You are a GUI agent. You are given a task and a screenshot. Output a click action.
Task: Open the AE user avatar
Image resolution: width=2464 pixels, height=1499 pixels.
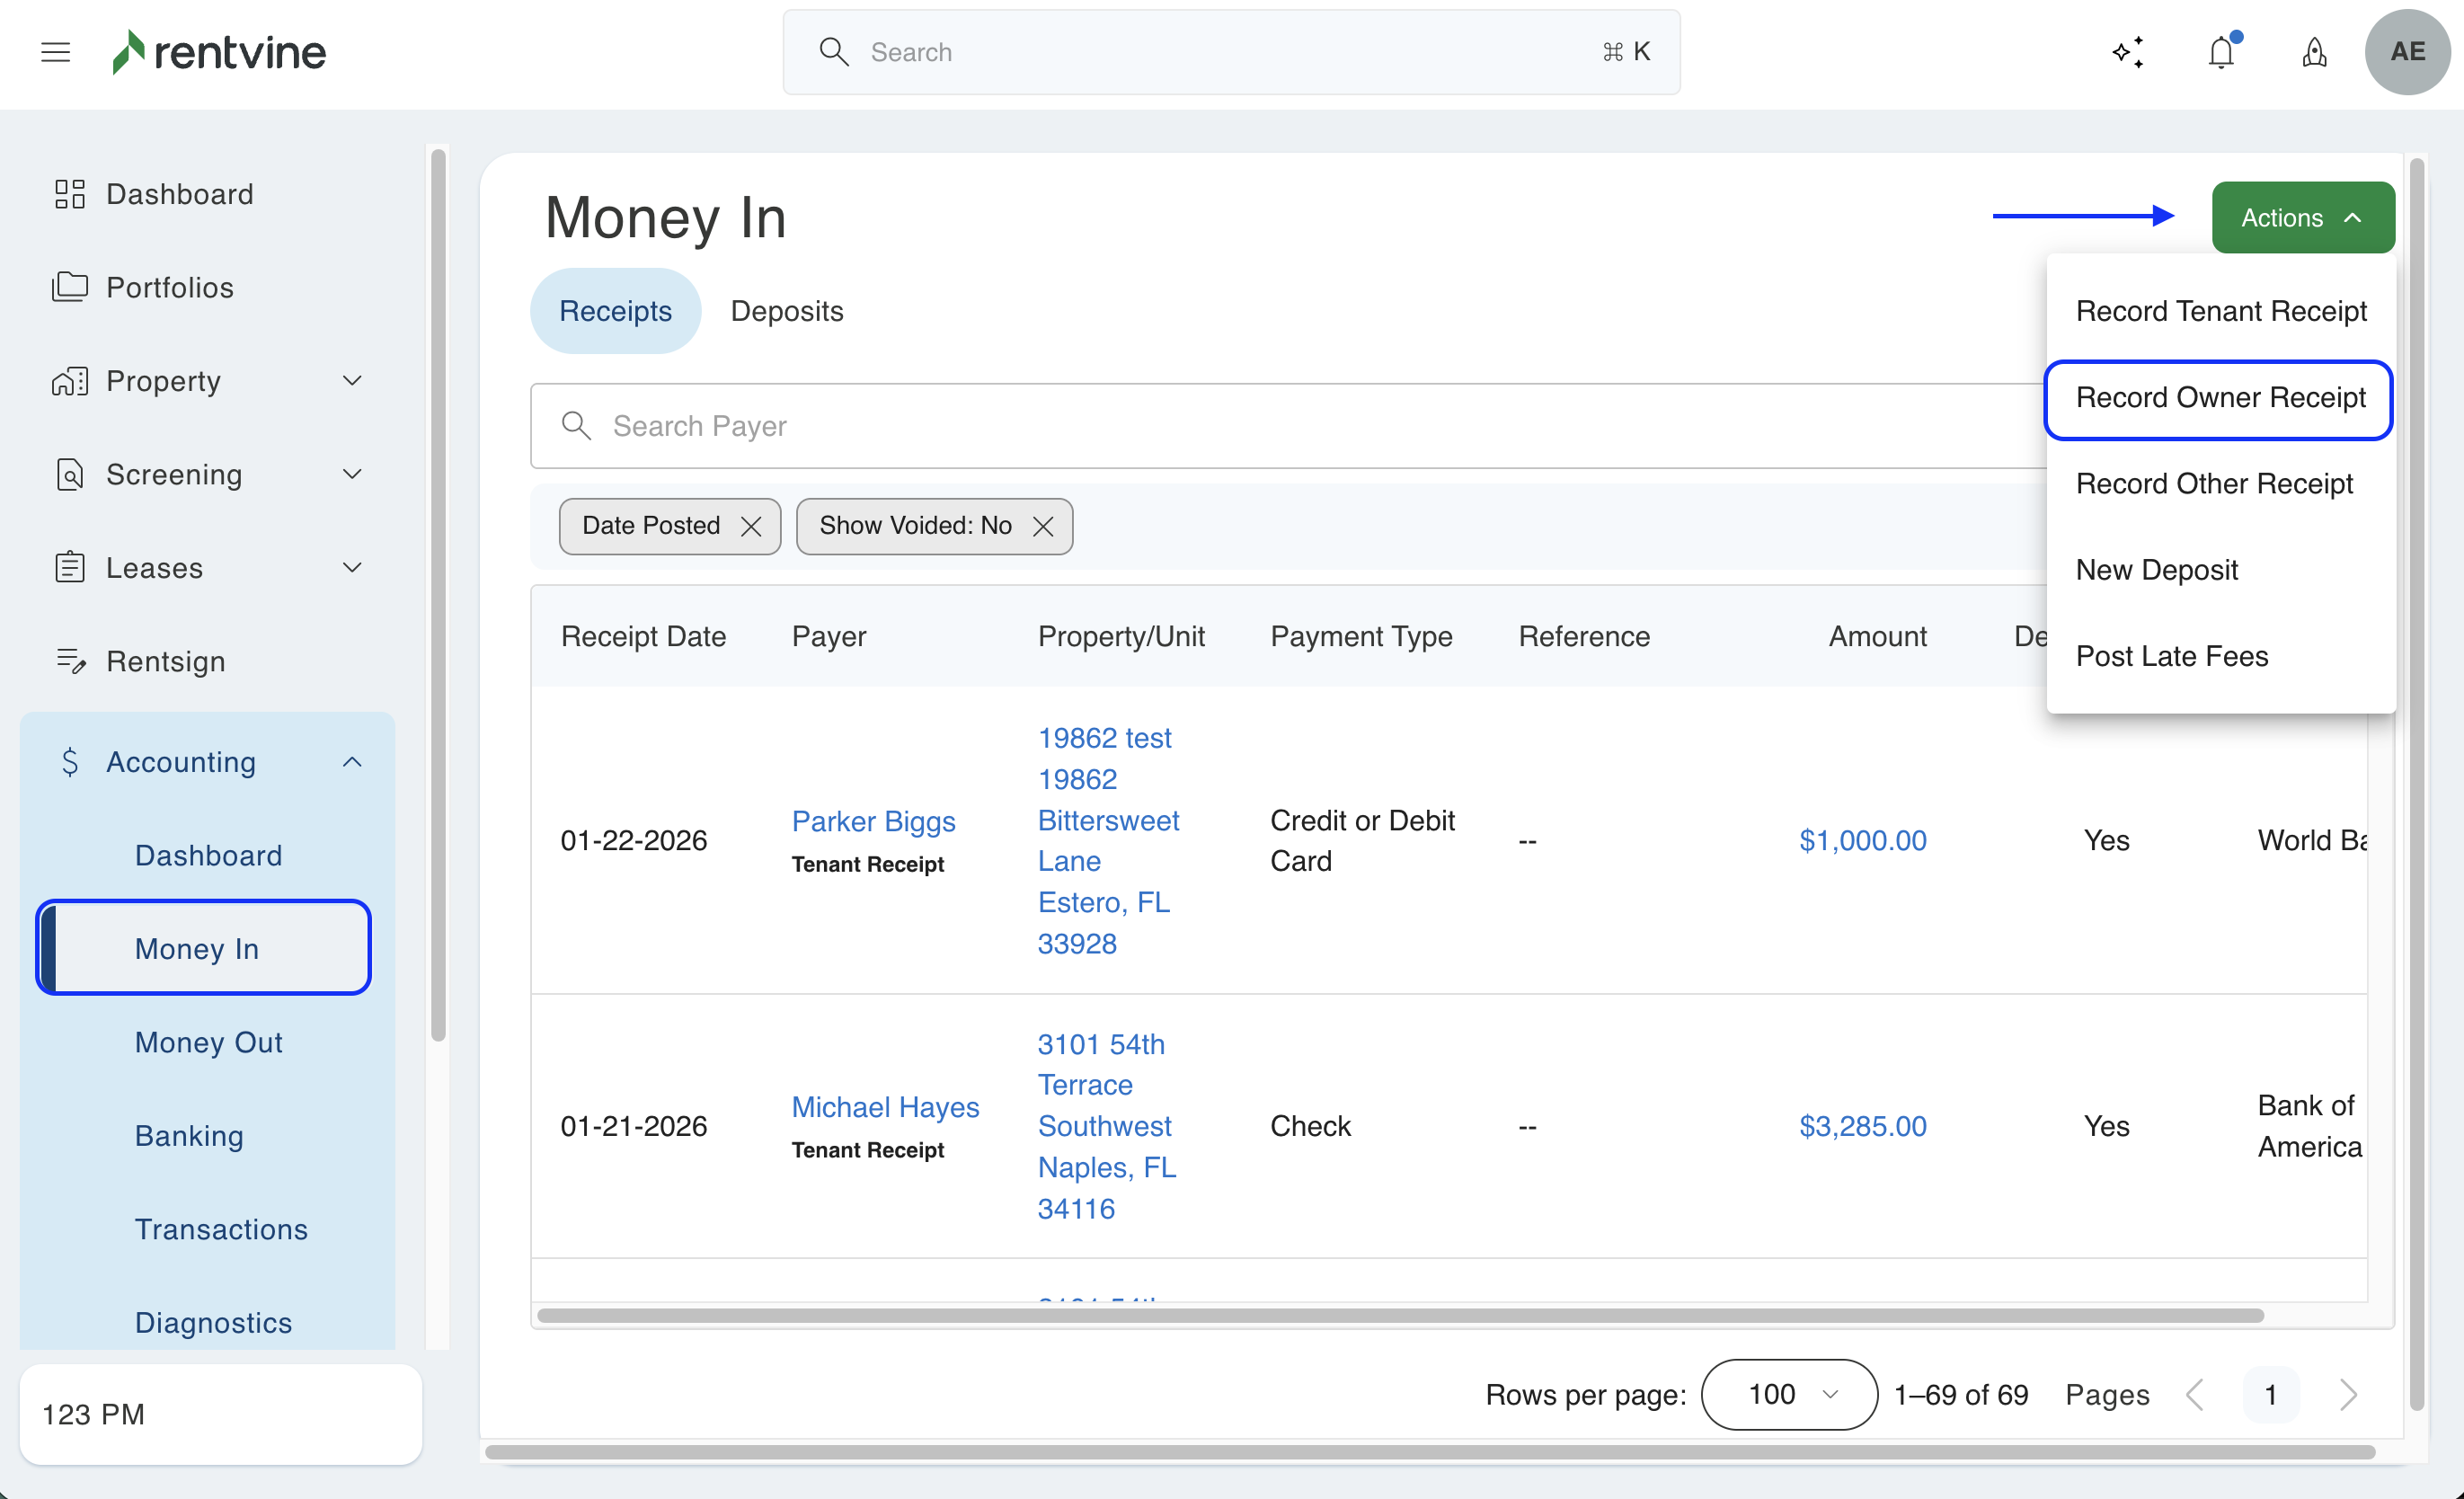pyautogui.click(x=2407, y=52)
